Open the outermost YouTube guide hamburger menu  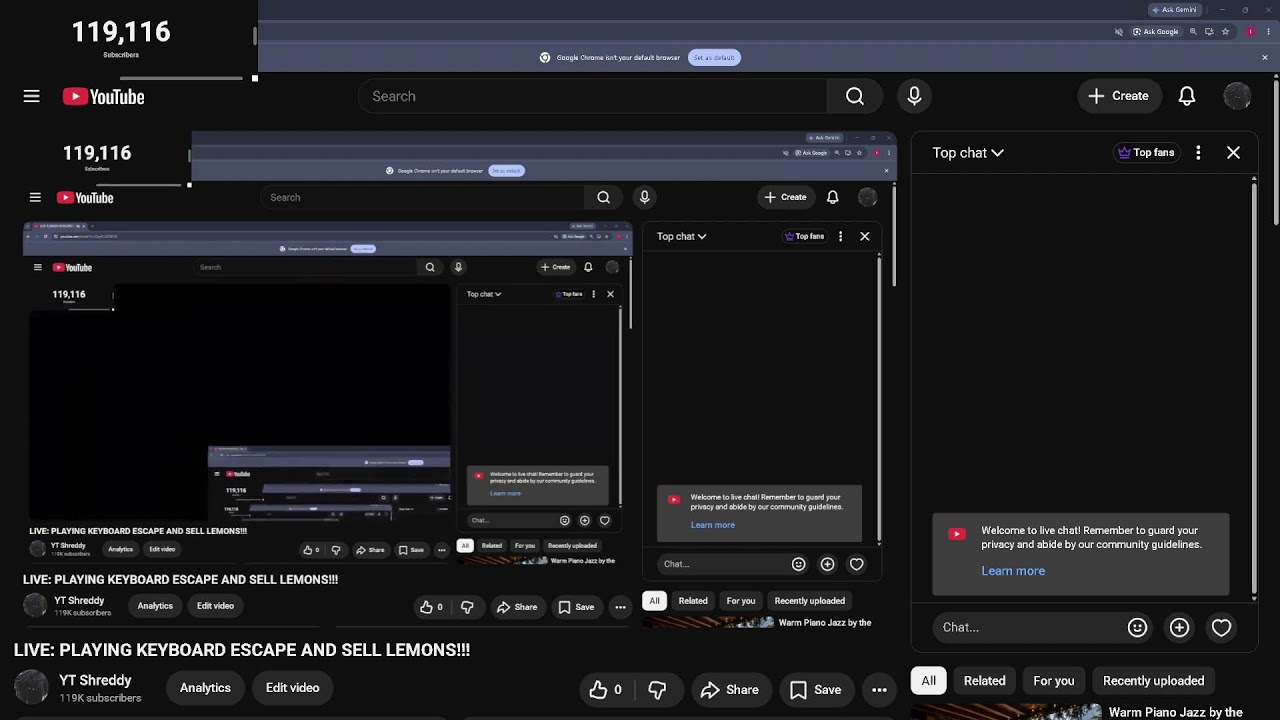point(32,96)
